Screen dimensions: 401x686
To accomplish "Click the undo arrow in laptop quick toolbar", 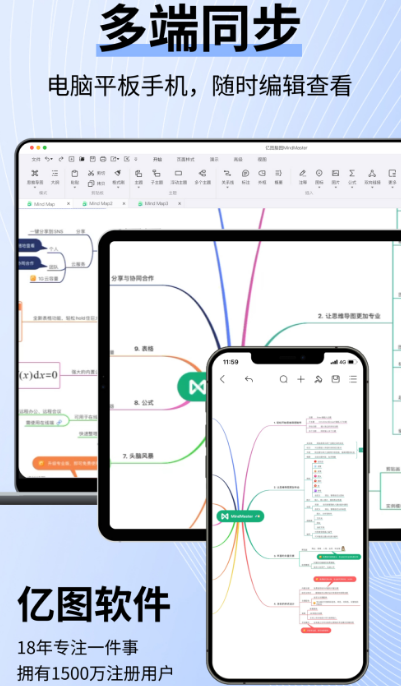I will [x=48, y=159].
